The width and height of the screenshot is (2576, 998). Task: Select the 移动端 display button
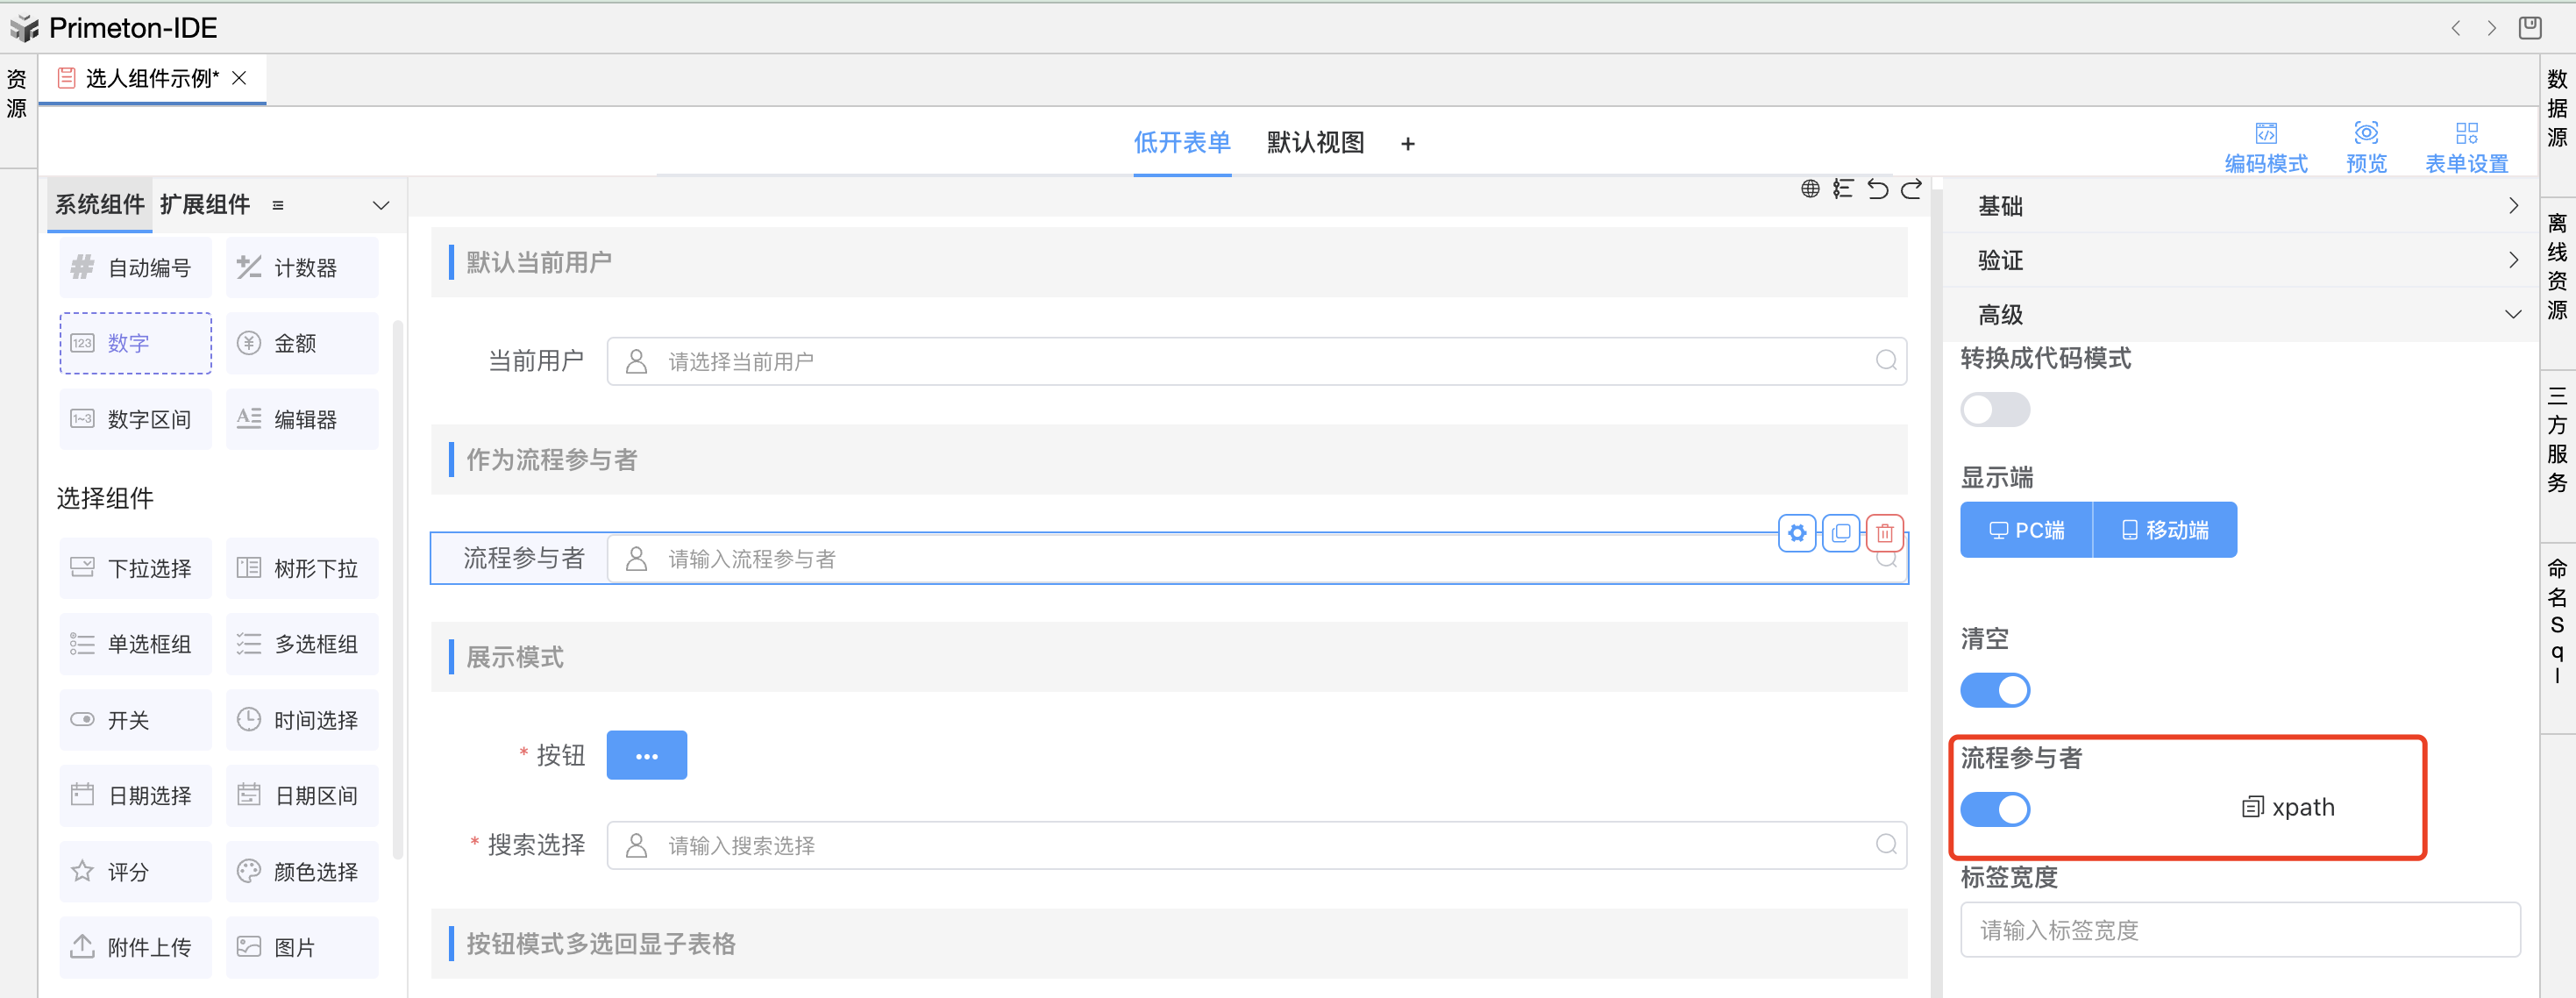click(x=2164, y=530)
